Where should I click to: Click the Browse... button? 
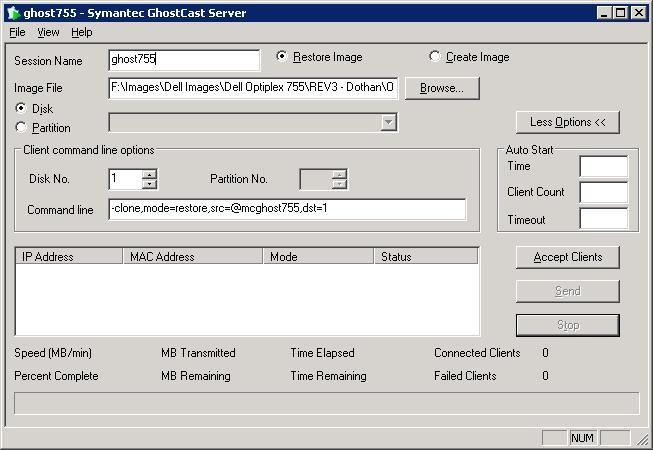[x=442, y=88]
